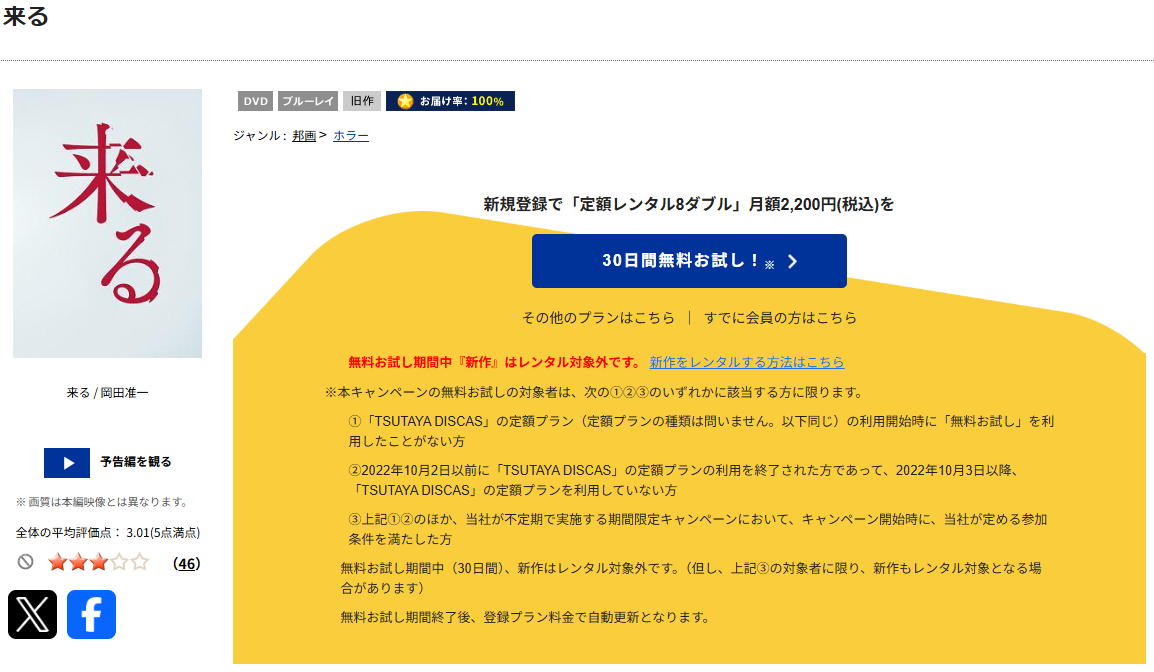Rate the movie one star
Image resolution: width=1154 pixels, height=672 pixels.
click(x=57, y=563)
